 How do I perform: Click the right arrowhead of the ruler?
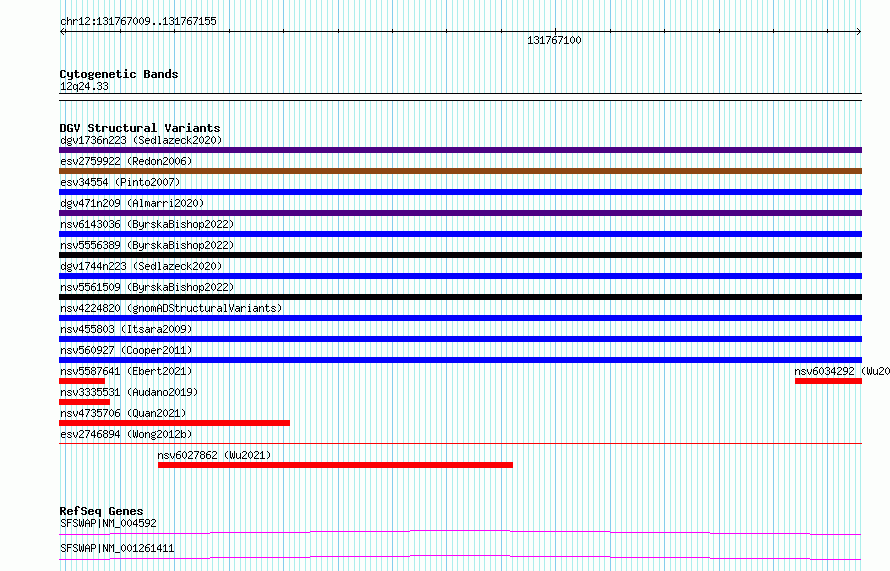[859, 32]
